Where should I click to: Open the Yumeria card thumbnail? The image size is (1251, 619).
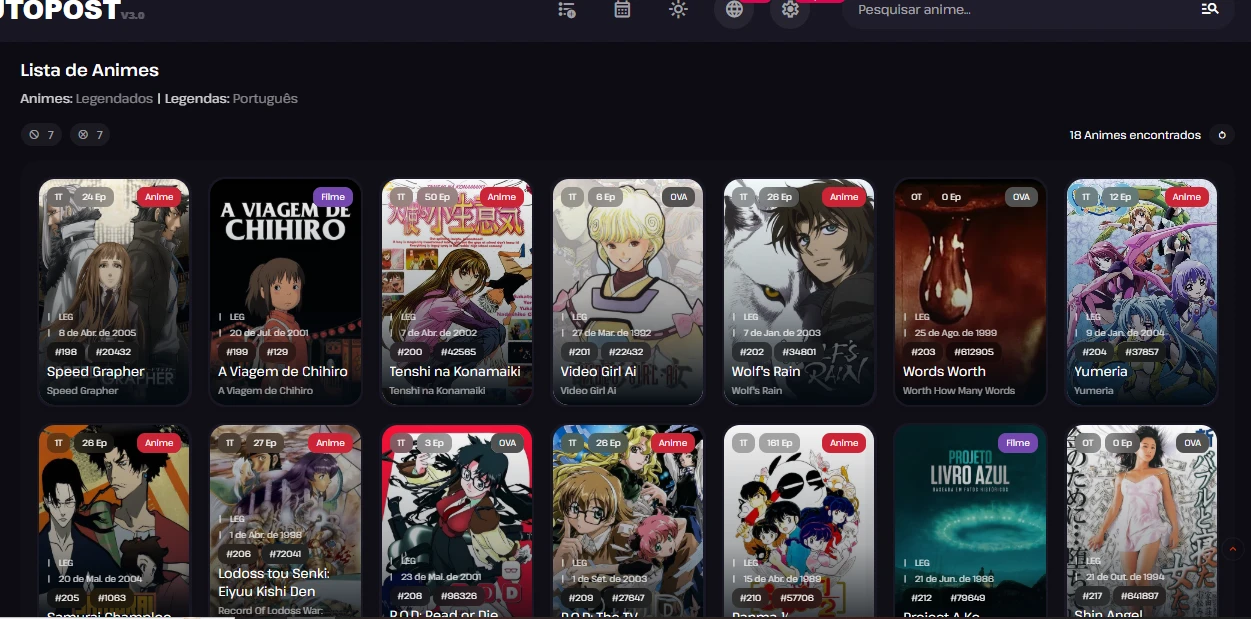tap(1142, 260)
